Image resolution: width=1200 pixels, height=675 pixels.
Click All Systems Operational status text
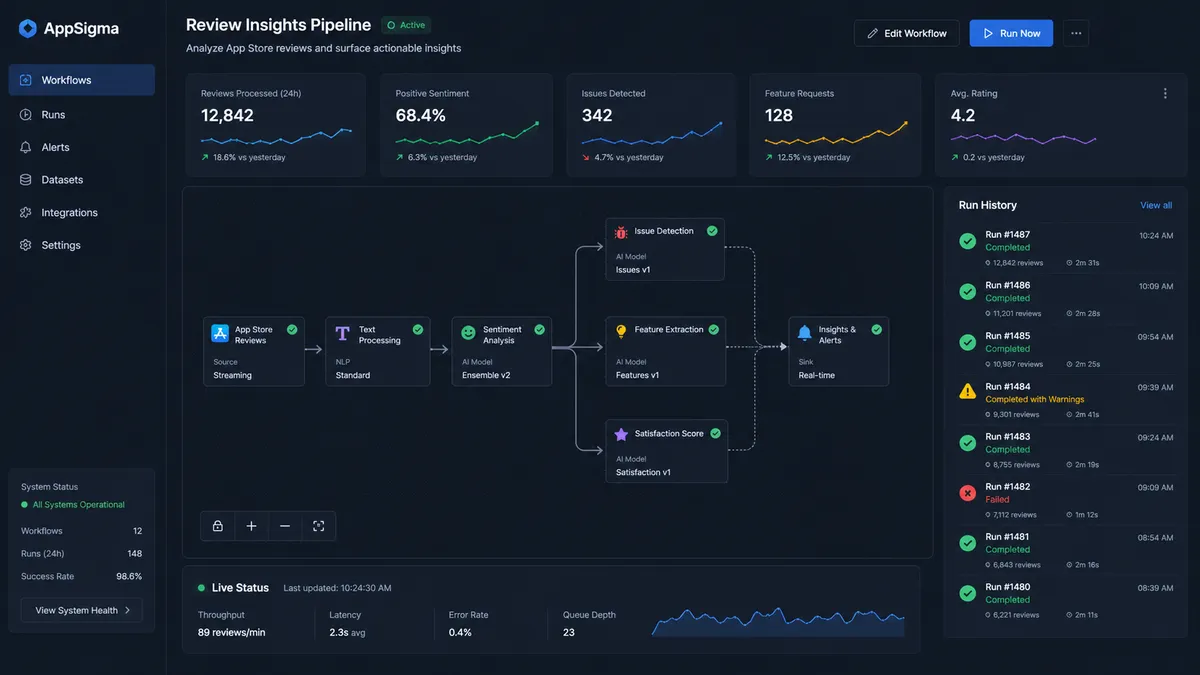click(79, 505)
